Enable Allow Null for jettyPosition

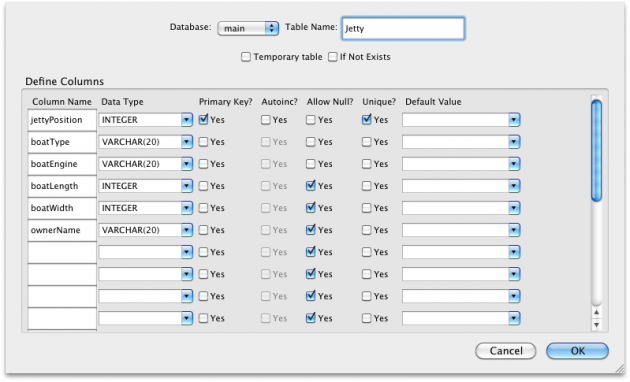point(311,120)
